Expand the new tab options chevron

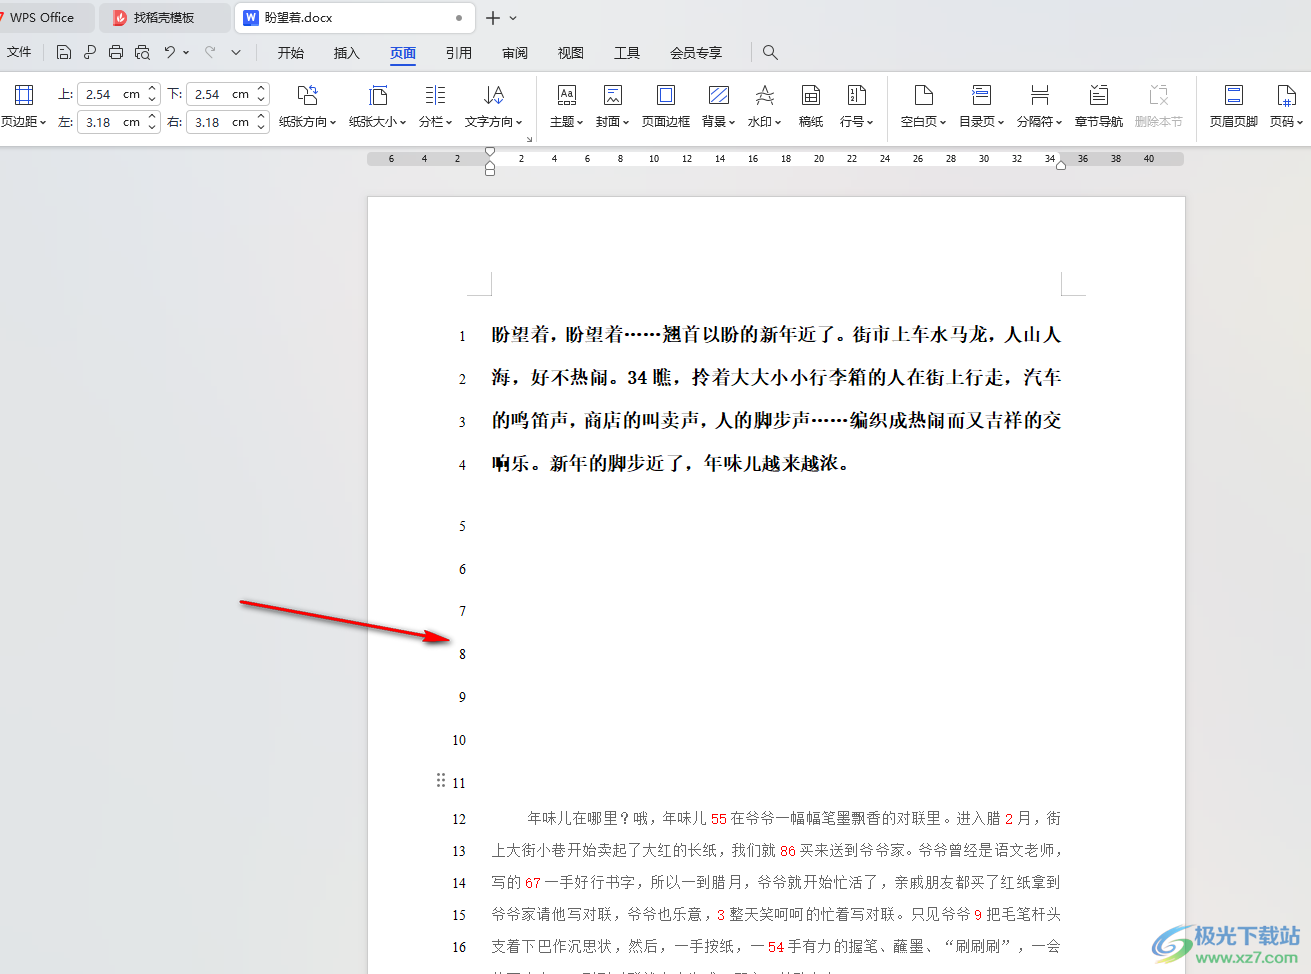513,18
